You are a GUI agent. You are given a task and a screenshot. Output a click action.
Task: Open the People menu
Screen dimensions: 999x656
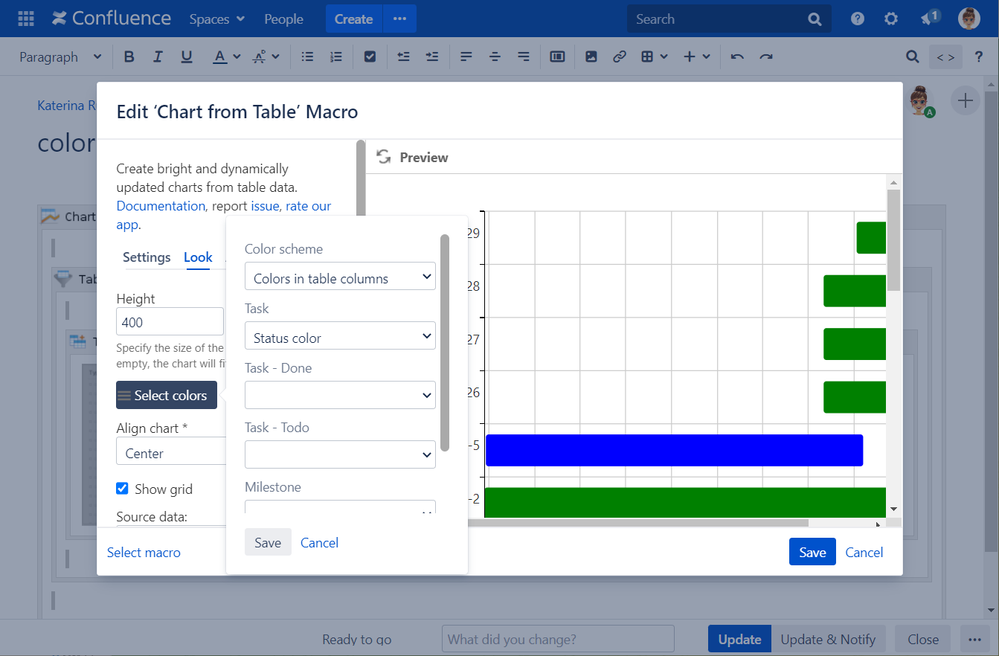click(x=284, y=19)
